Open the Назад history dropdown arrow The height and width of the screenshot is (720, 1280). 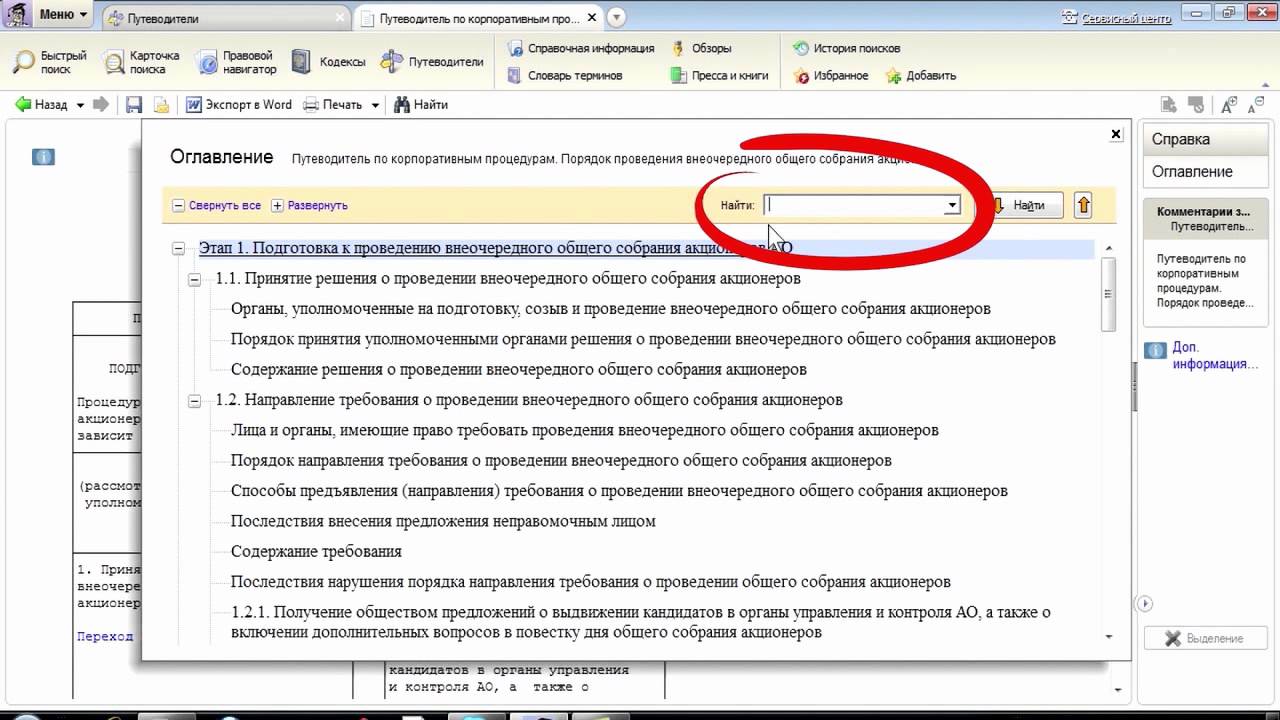coord(80,105)
